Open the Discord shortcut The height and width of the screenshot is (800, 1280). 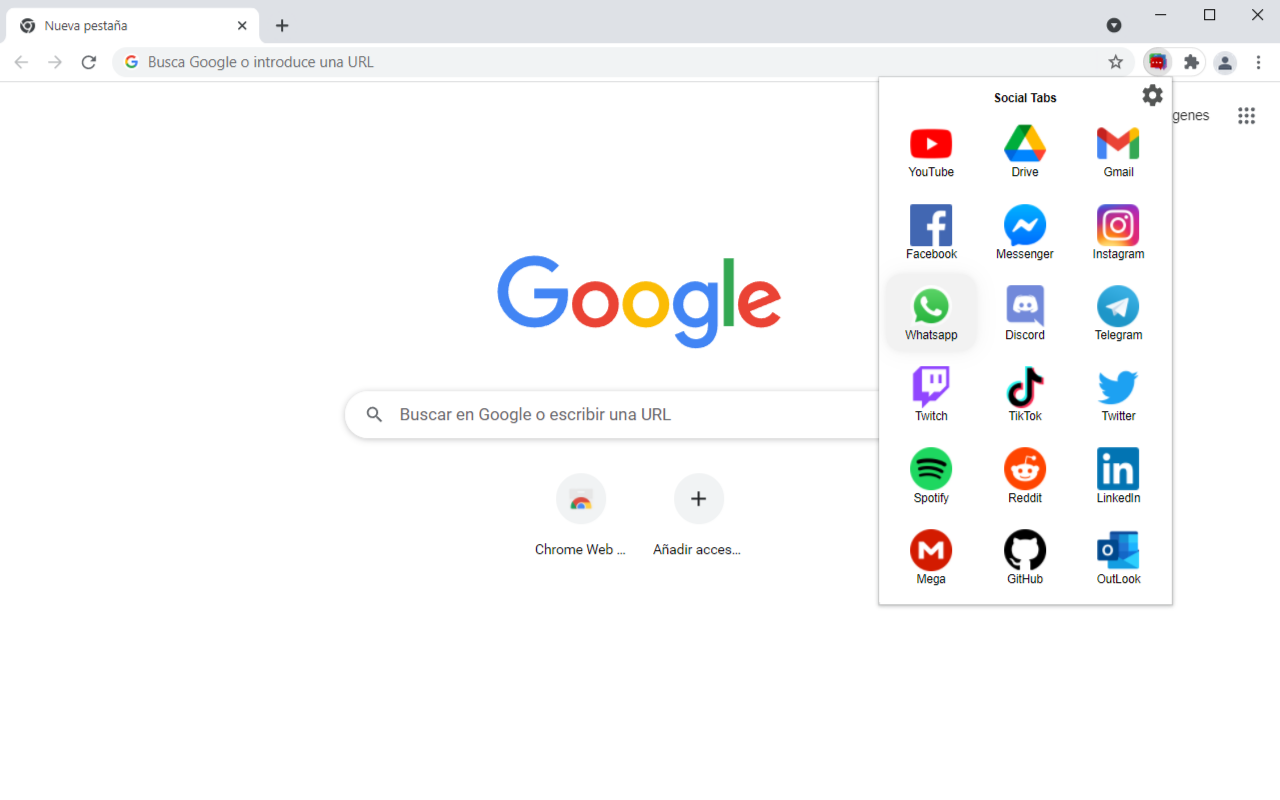pos(1024,307)
